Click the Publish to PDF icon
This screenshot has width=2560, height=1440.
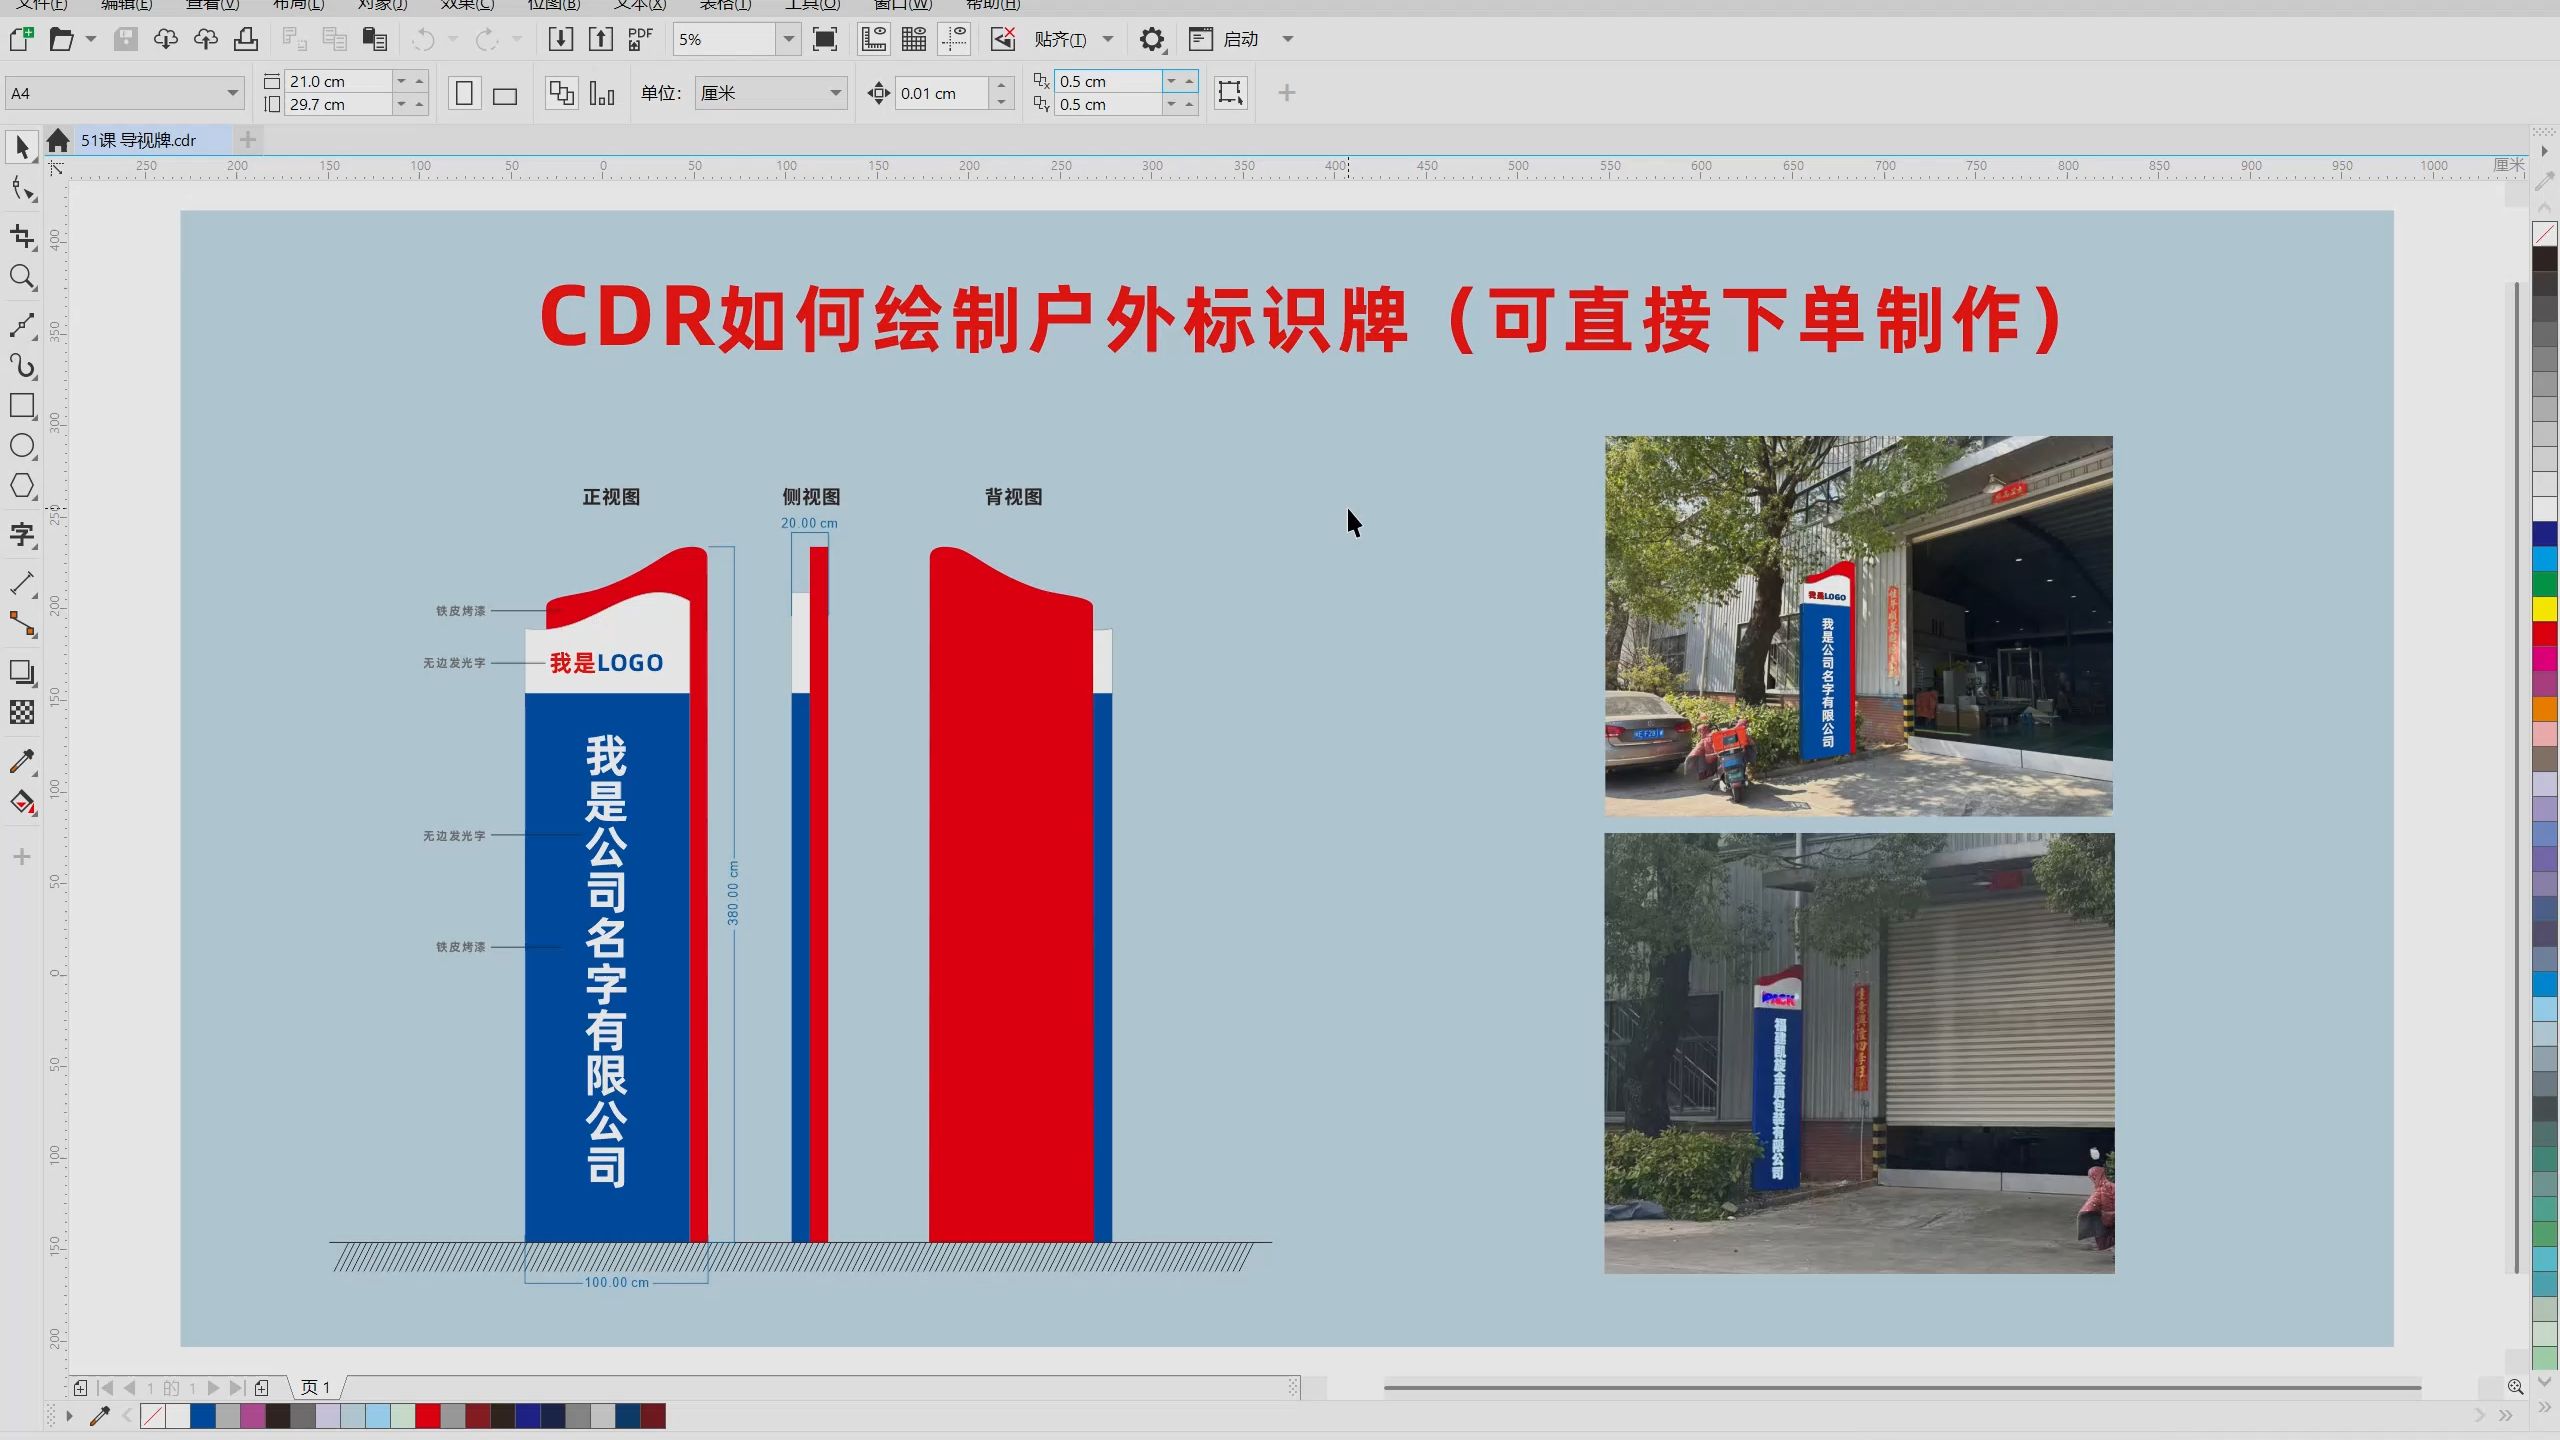(x=640, y=39)
